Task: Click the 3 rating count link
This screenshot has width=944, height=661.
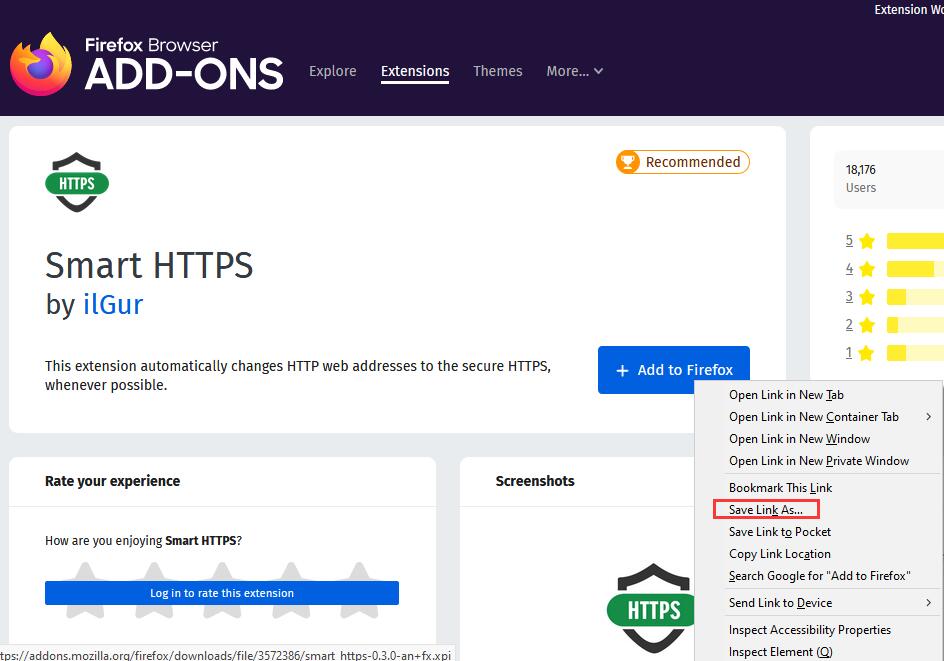Action: (x=849, y=296)
